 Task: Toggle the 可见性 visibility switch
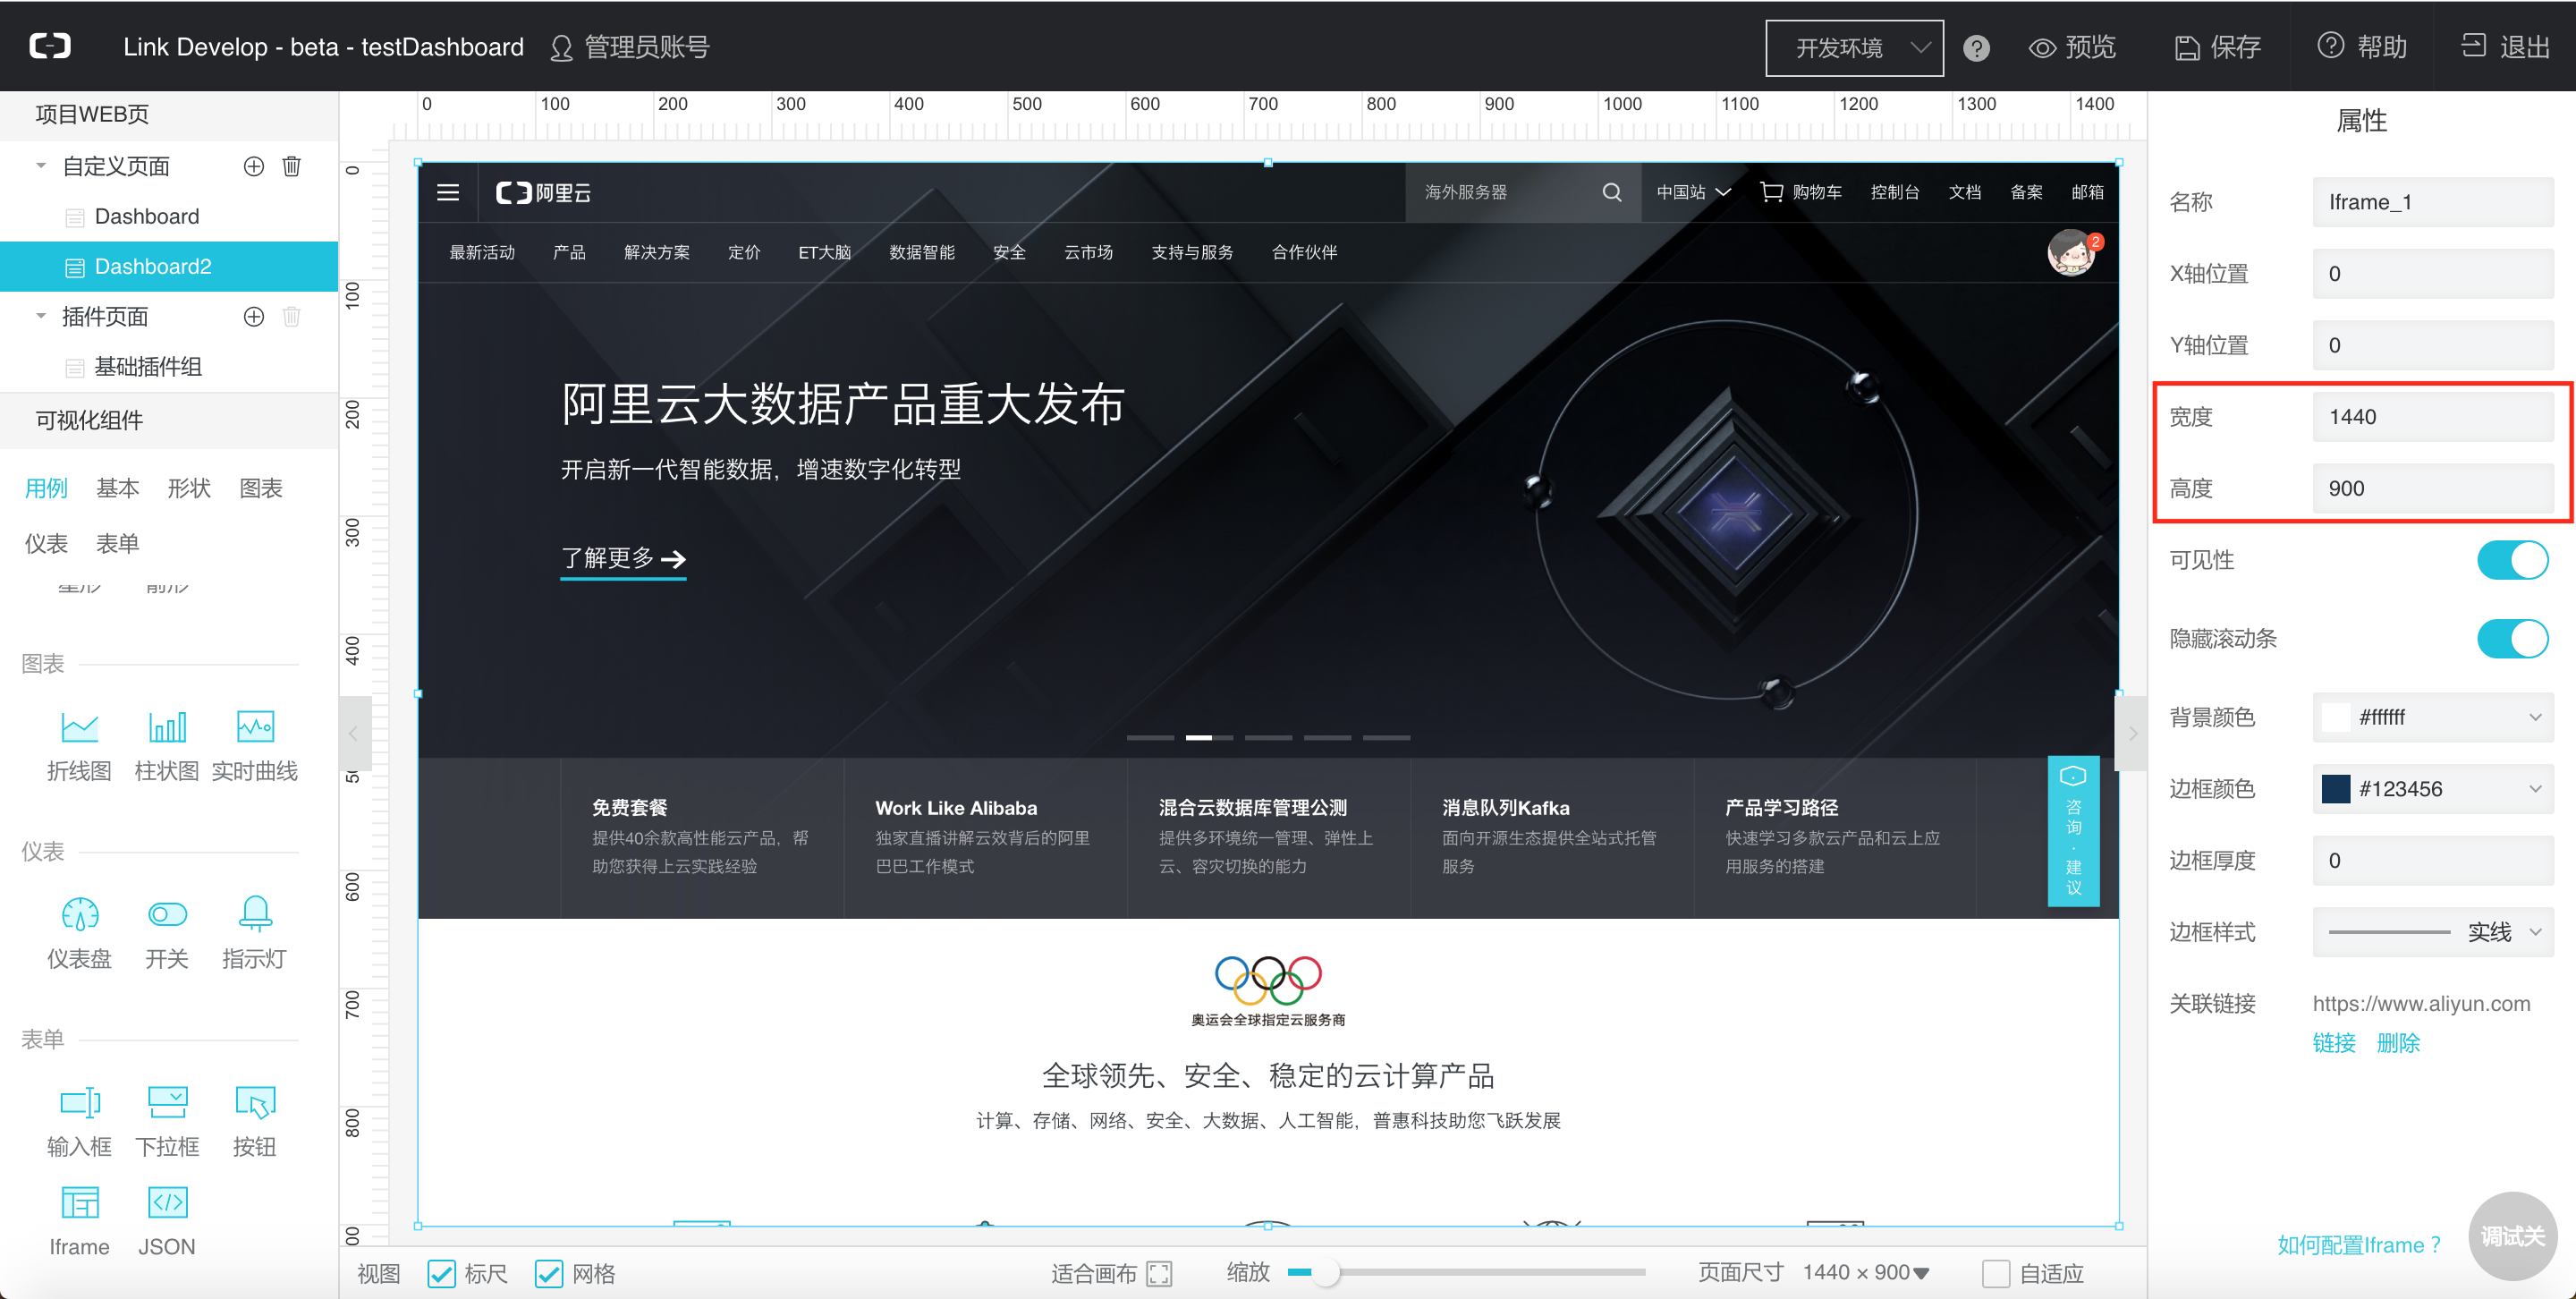click(x=2512, y=560)
